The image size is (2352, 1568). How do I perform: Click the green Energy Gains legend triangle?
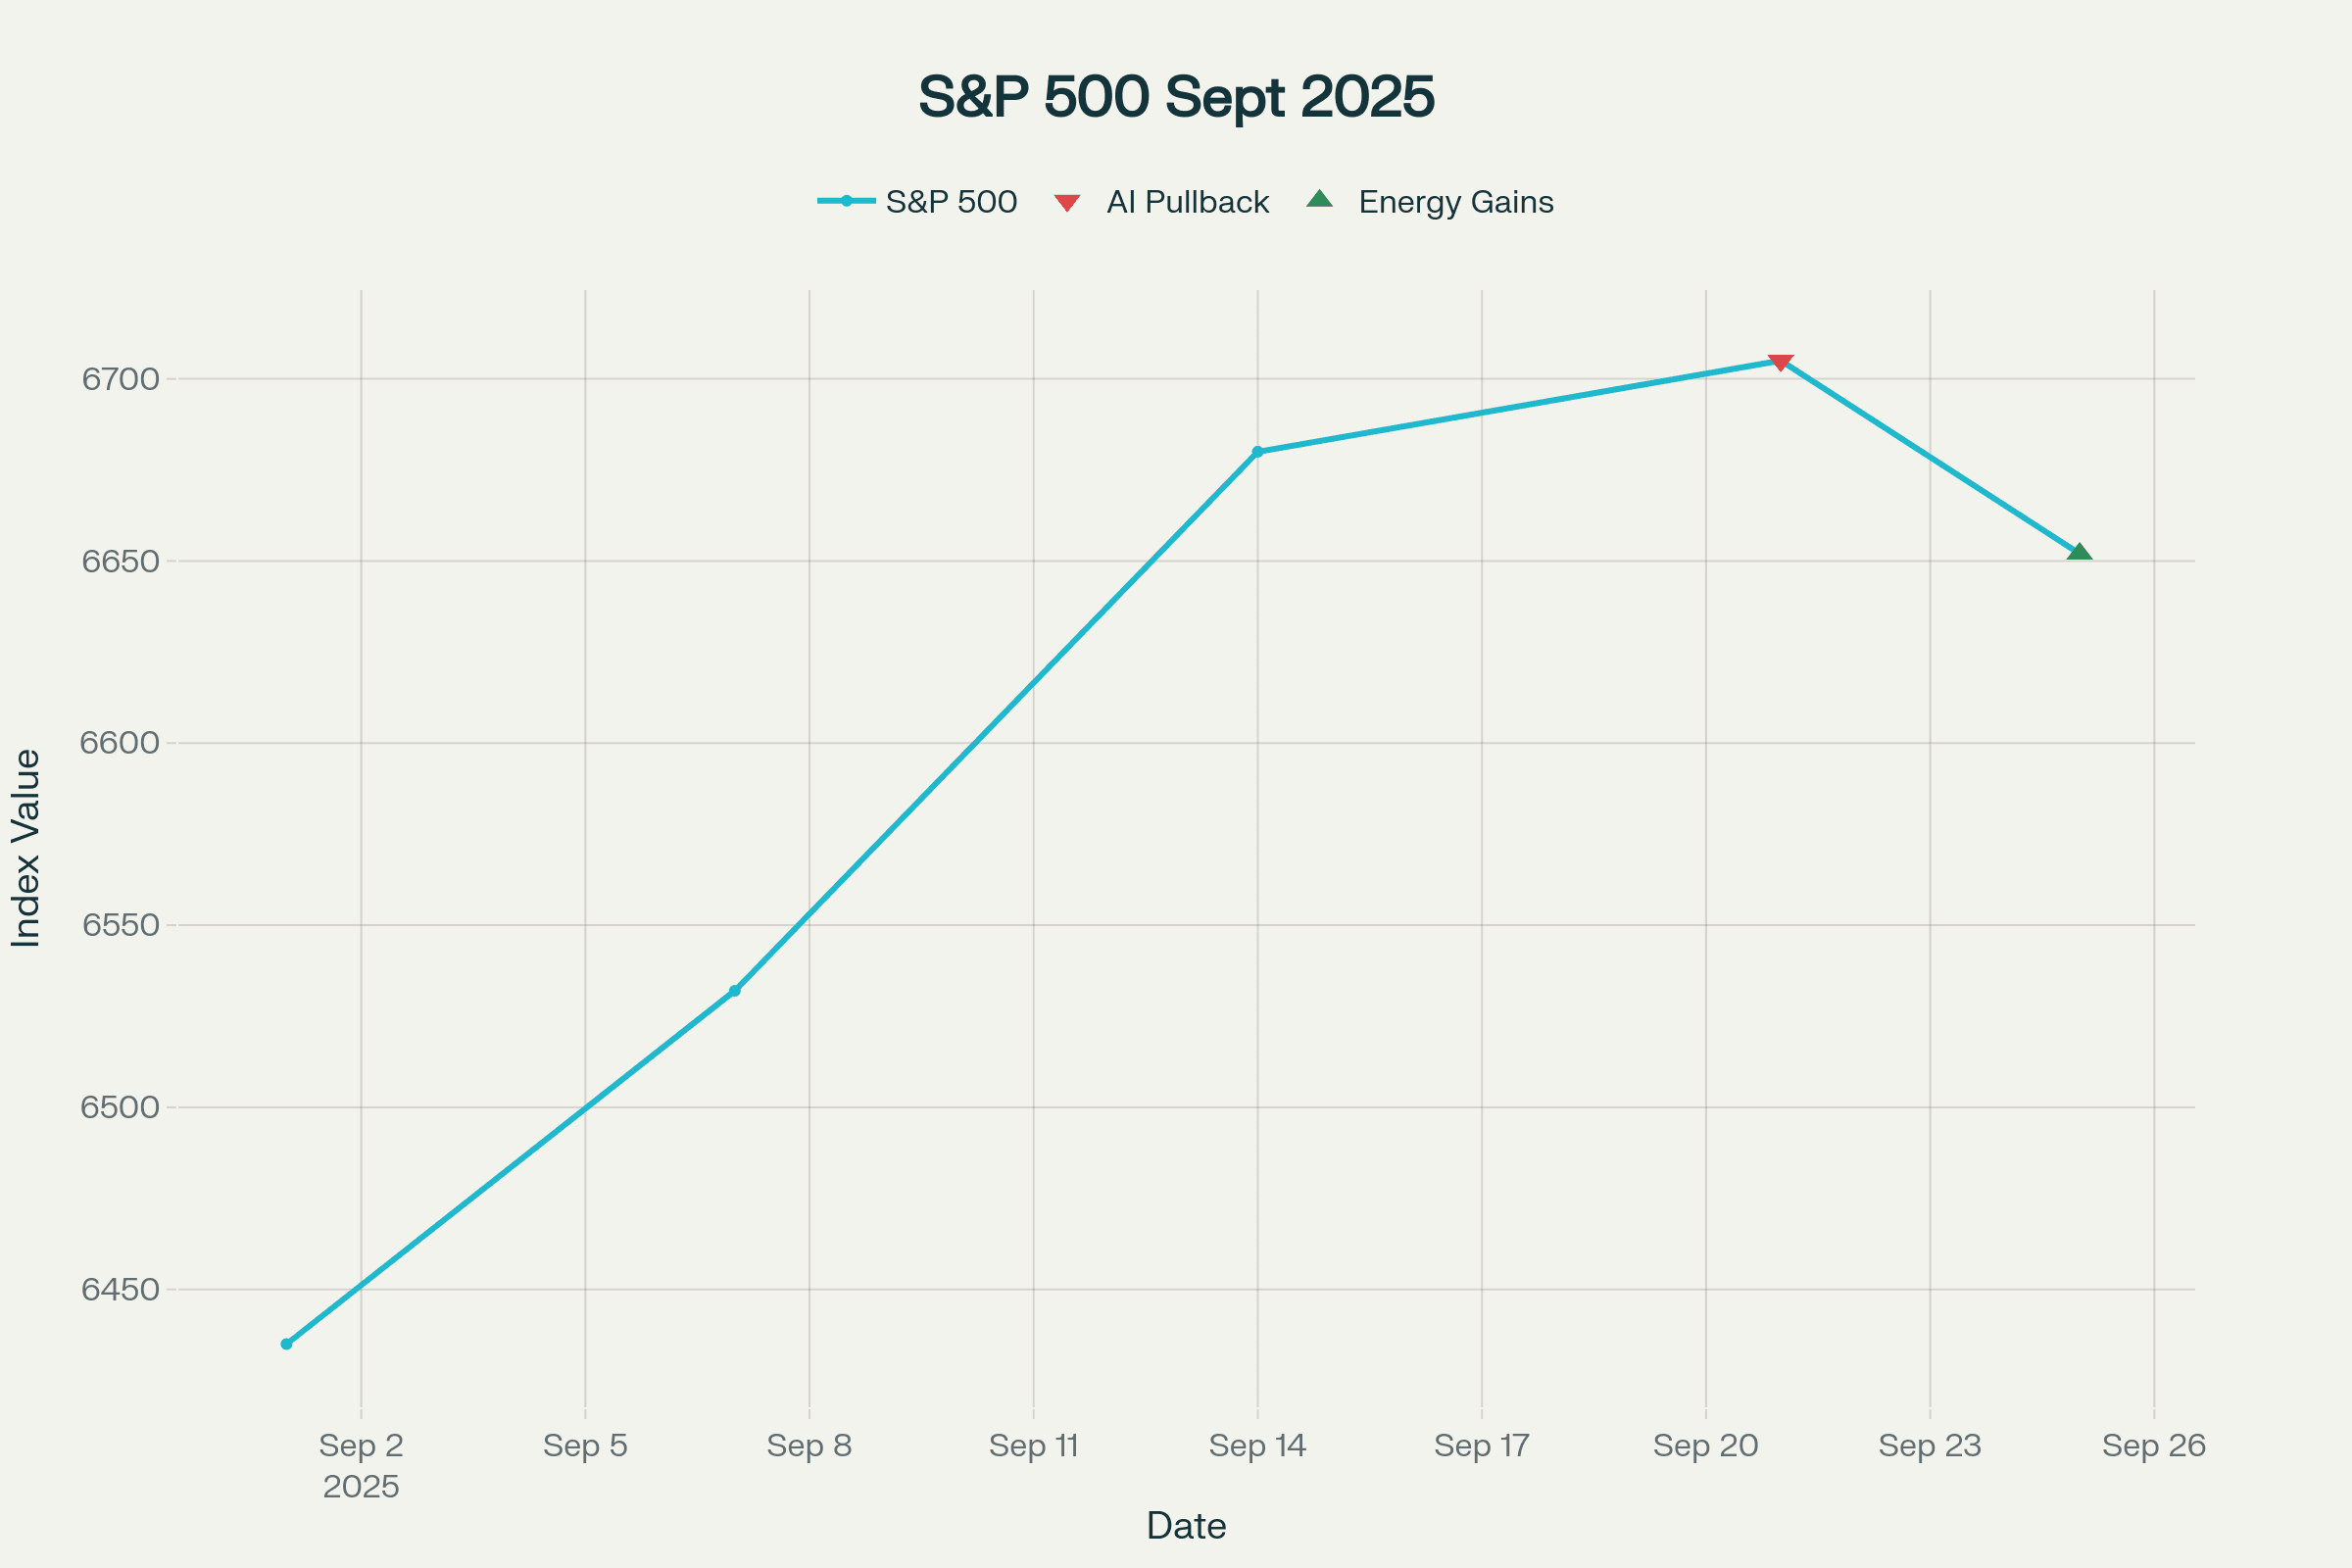click(1320, 200)
